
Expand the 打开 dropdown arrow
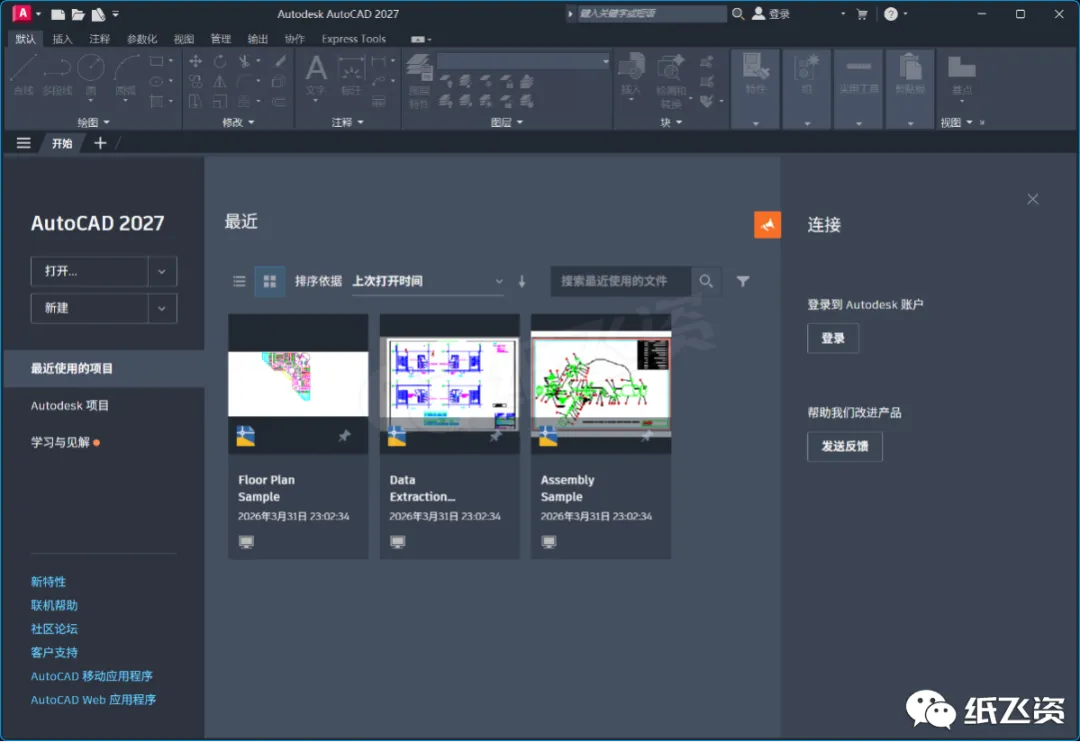pyautogui.click(x=162, y=271)
